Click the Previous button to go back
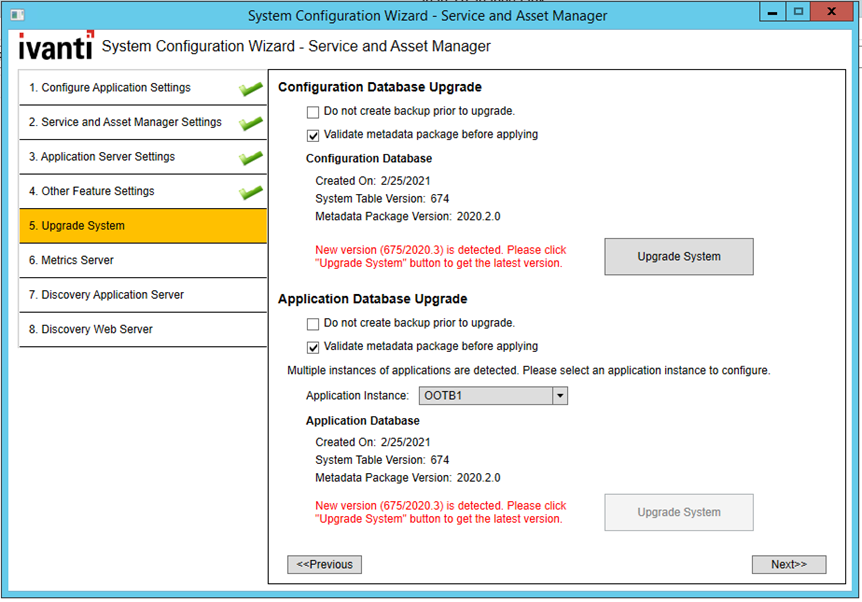This screenshot has width=862, height=602. pos(324,564)
